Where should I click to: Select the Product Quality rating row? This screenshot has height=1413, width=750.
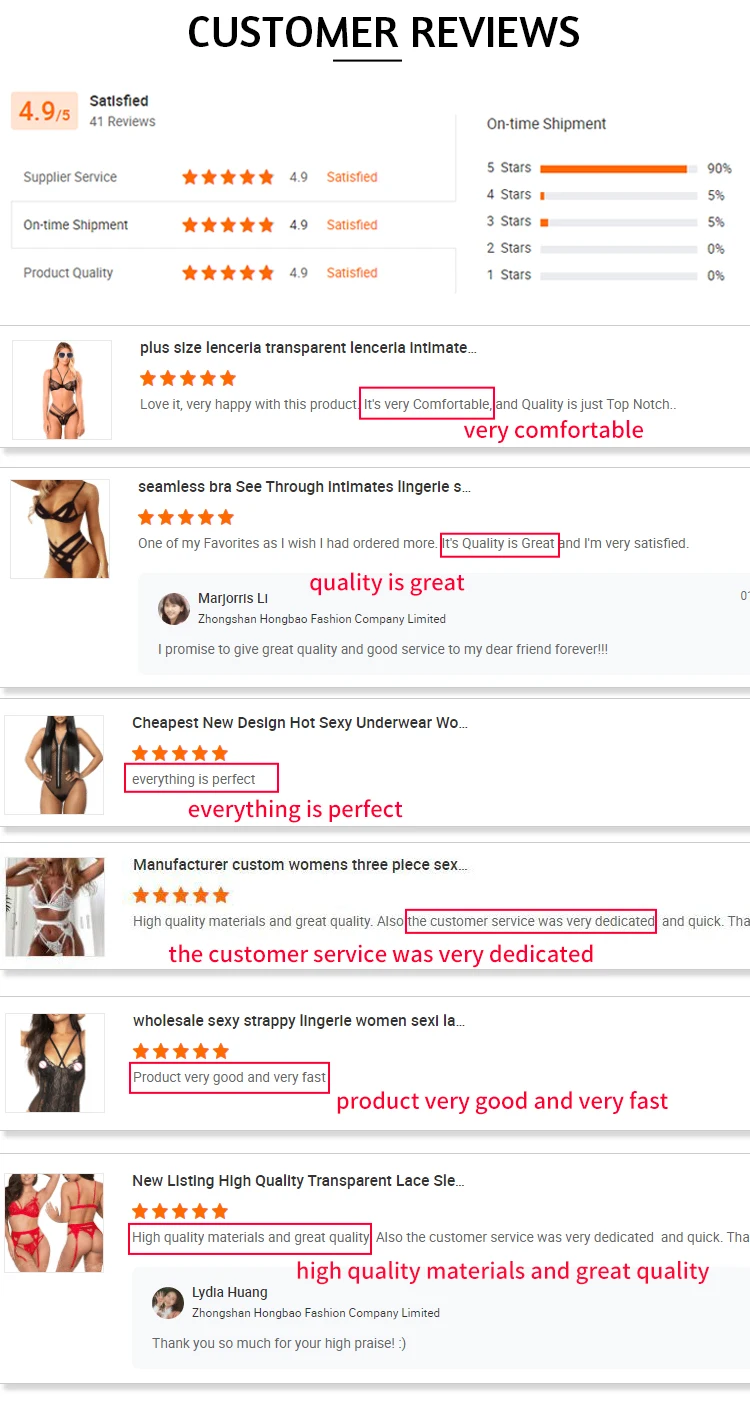[x=233, y=272]
